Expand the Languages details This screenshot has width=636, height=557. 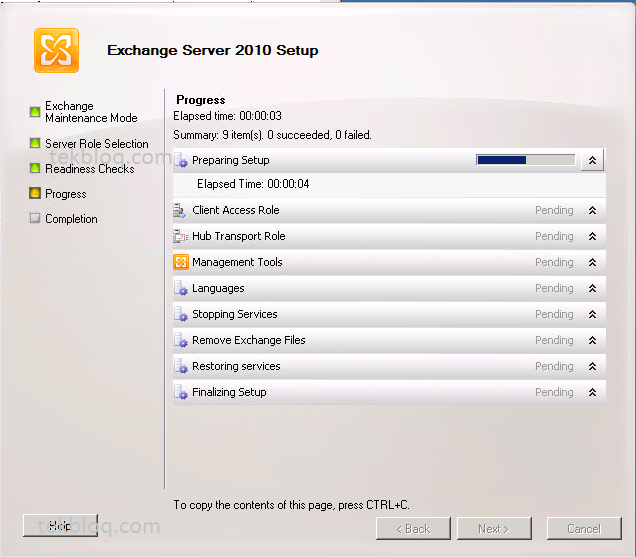point(593,288)
